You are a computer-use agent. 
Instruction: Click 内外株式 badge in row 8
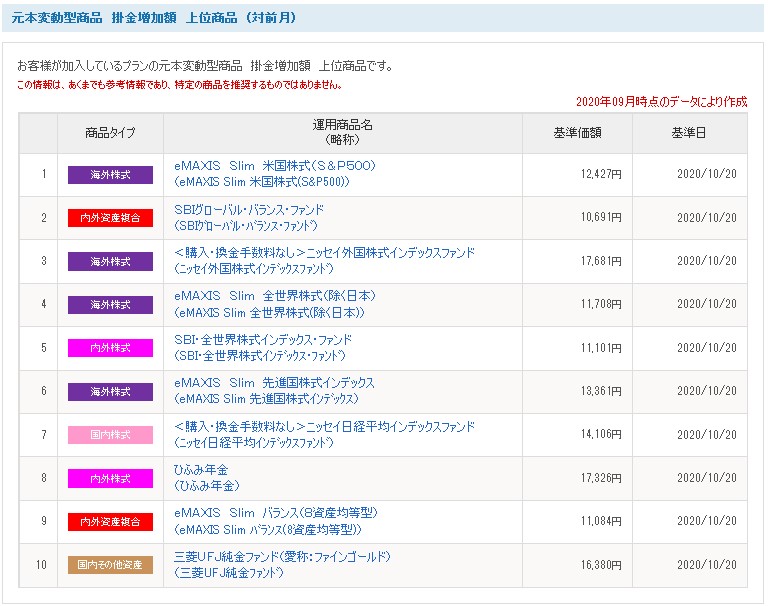coord(110,479)
